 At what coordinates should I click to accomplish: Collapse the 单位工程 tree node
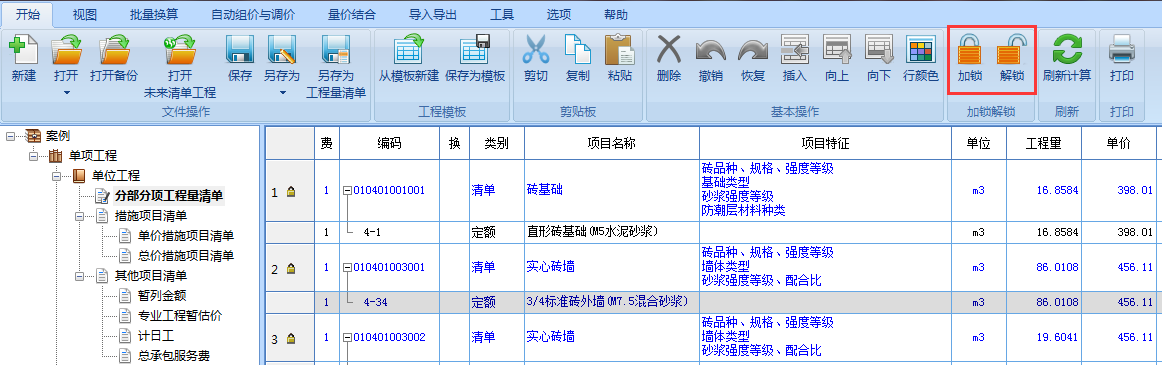click(x=56, y=176)
